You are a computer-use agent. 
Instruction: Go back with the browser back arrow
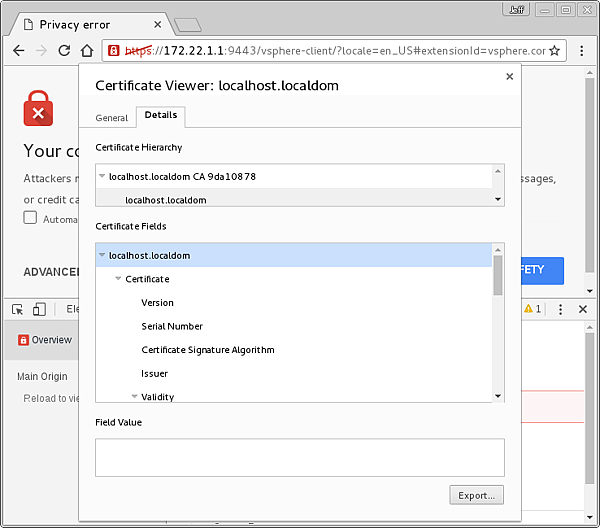18,51
